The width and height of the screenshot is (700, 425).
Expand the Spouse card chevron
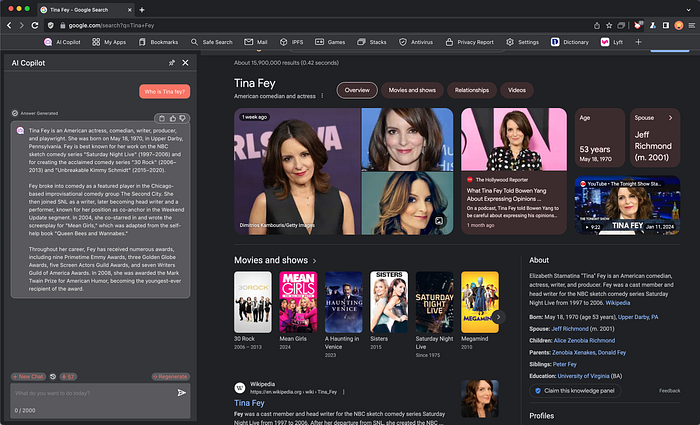tap(670, 118)
